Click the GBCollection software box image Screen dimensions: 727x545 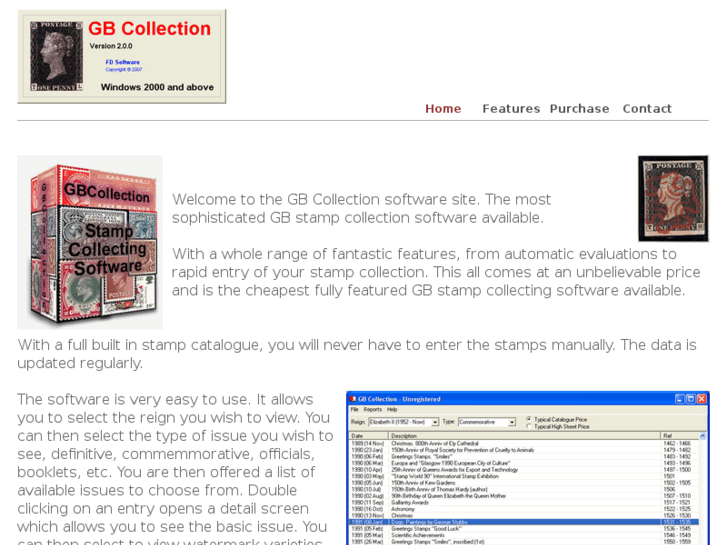(x=90, y=242)
